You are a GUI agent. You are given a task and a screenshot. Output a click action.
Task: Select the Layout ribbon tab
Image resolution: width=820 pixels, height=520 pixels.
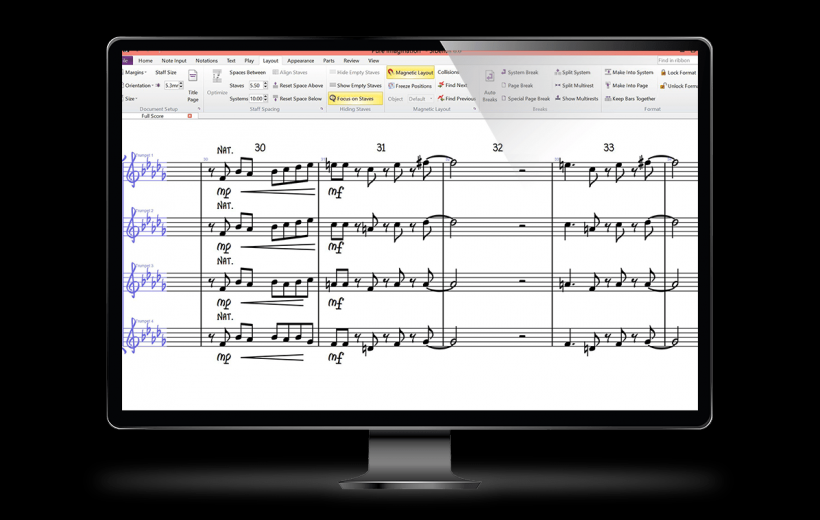click(270, 61)
